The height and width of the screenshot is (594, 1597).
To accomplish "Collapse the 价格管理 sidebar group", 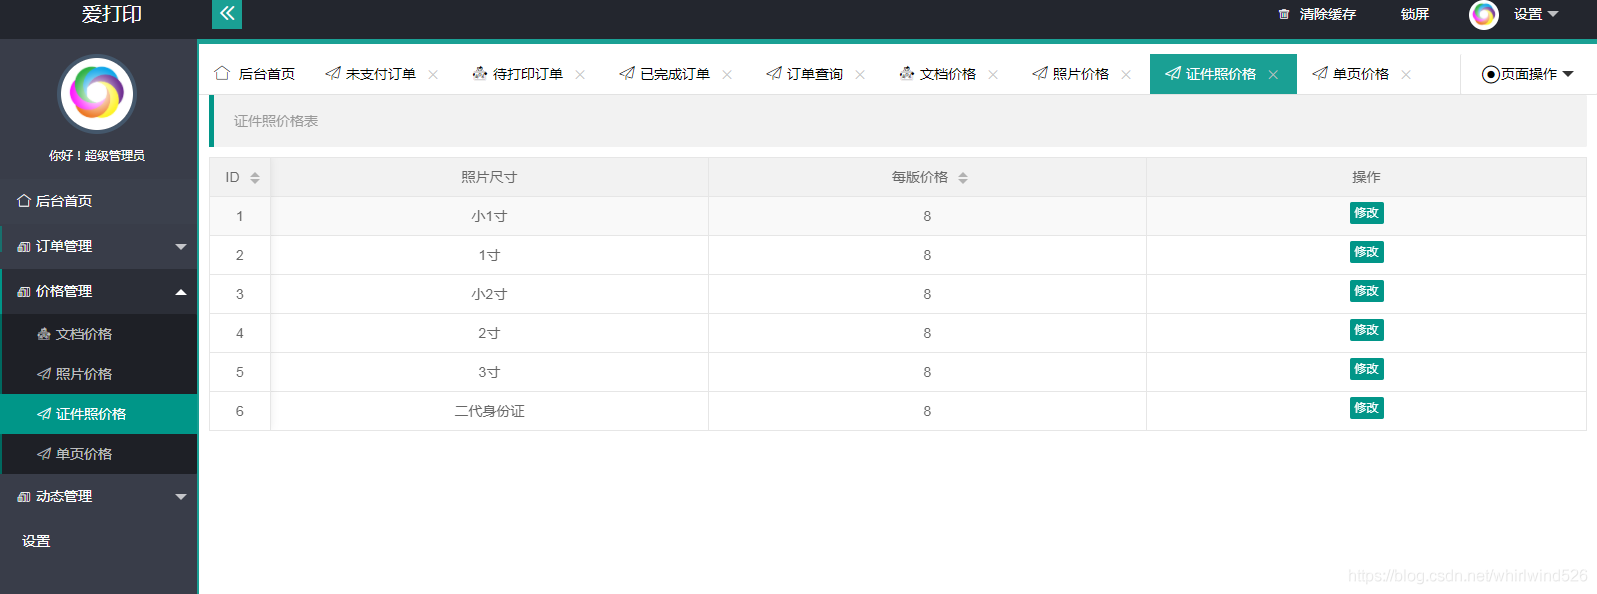I will pyautogui.click(x=99, y=291).
